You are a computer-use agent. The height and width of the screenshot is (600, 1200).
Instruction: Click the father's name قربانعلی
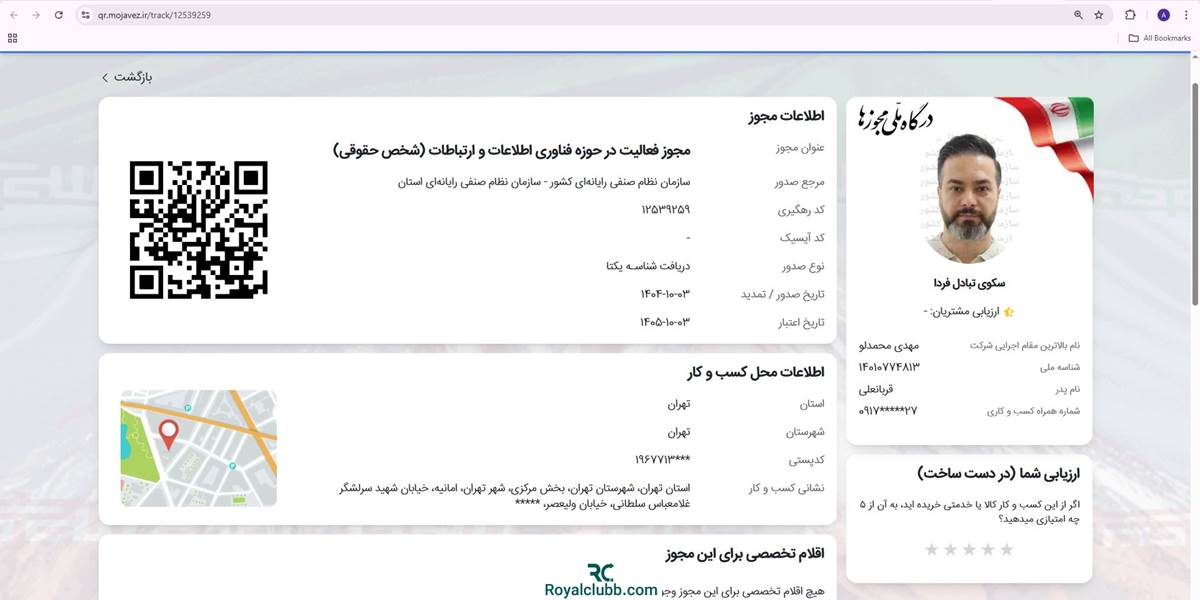pos(875,389)
